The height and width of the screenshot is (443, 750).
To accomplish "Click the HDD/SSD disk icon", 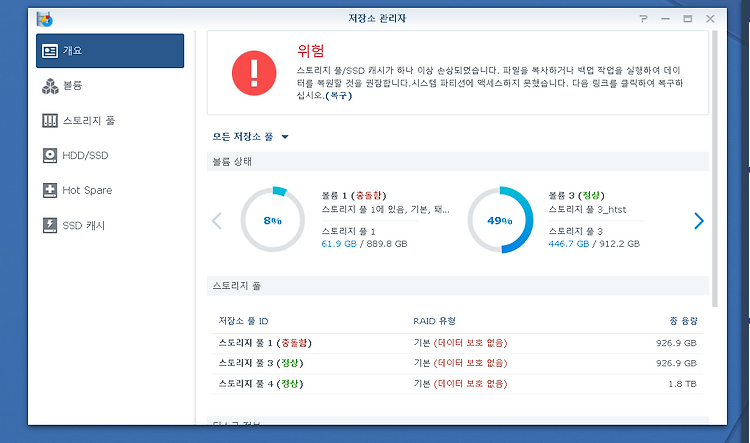I will tap(50, 155).
